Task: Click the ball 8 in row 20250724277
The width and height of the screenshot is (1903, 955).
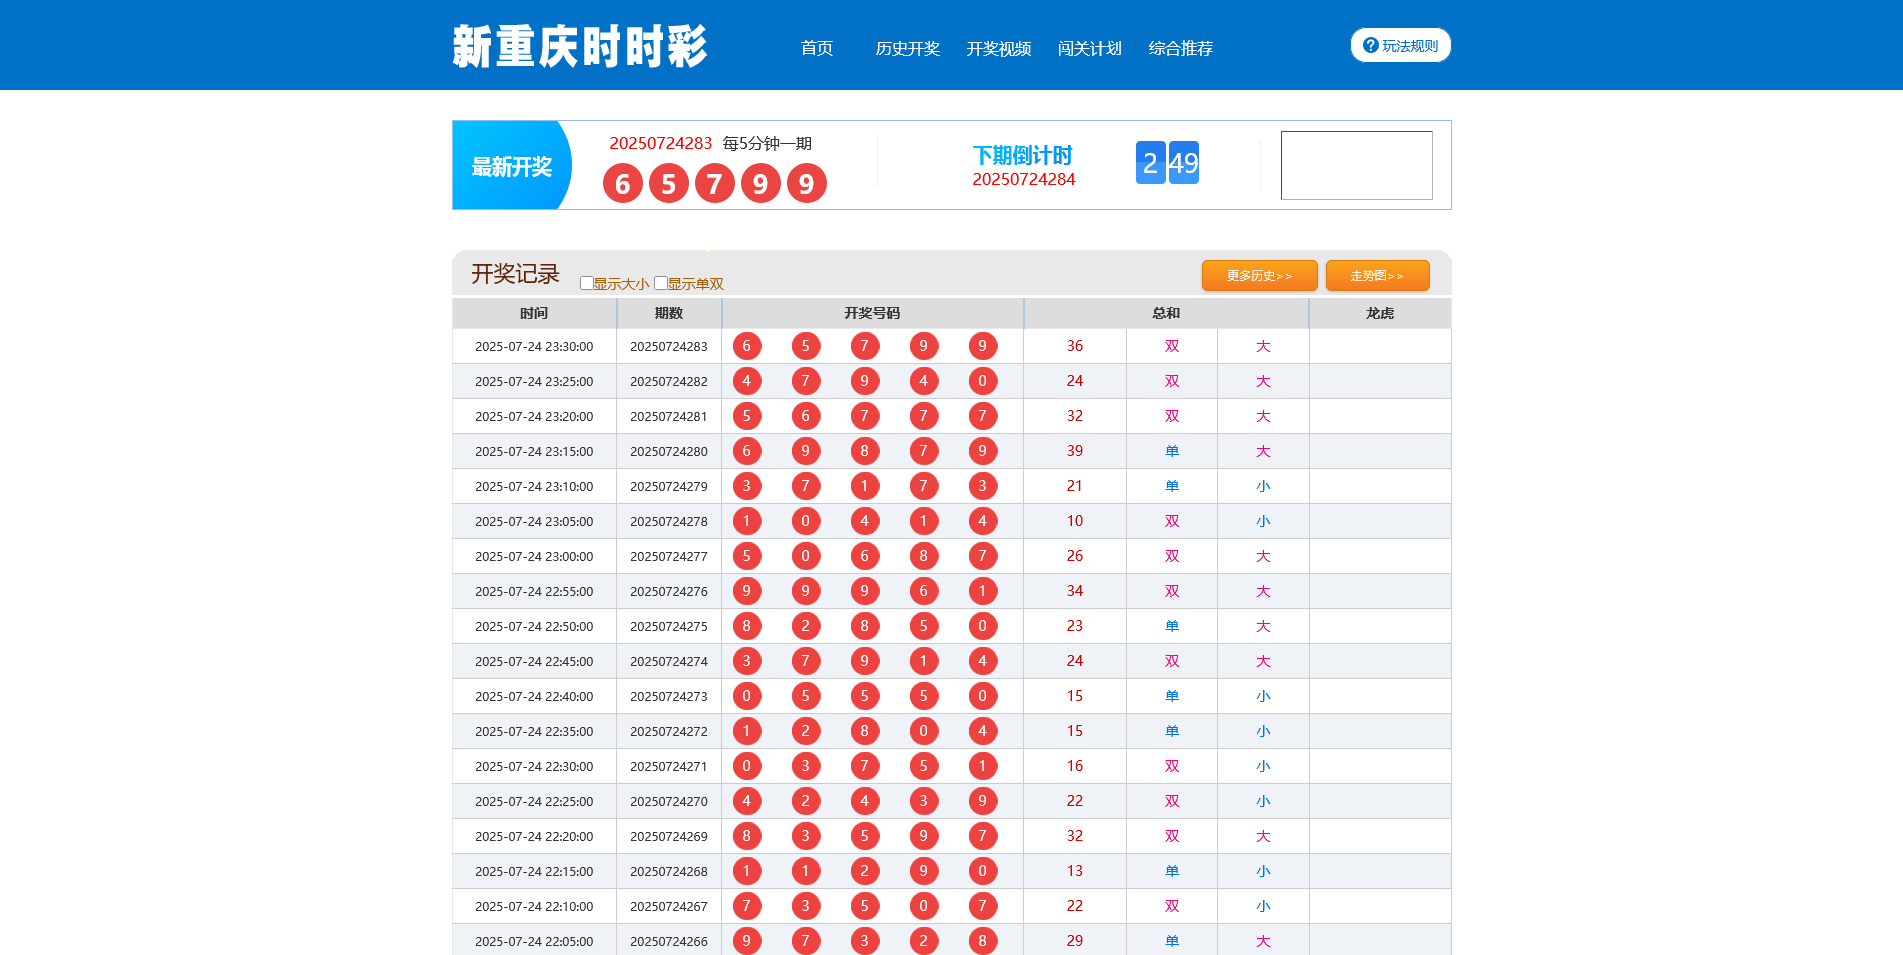Action: pos(924,556)
